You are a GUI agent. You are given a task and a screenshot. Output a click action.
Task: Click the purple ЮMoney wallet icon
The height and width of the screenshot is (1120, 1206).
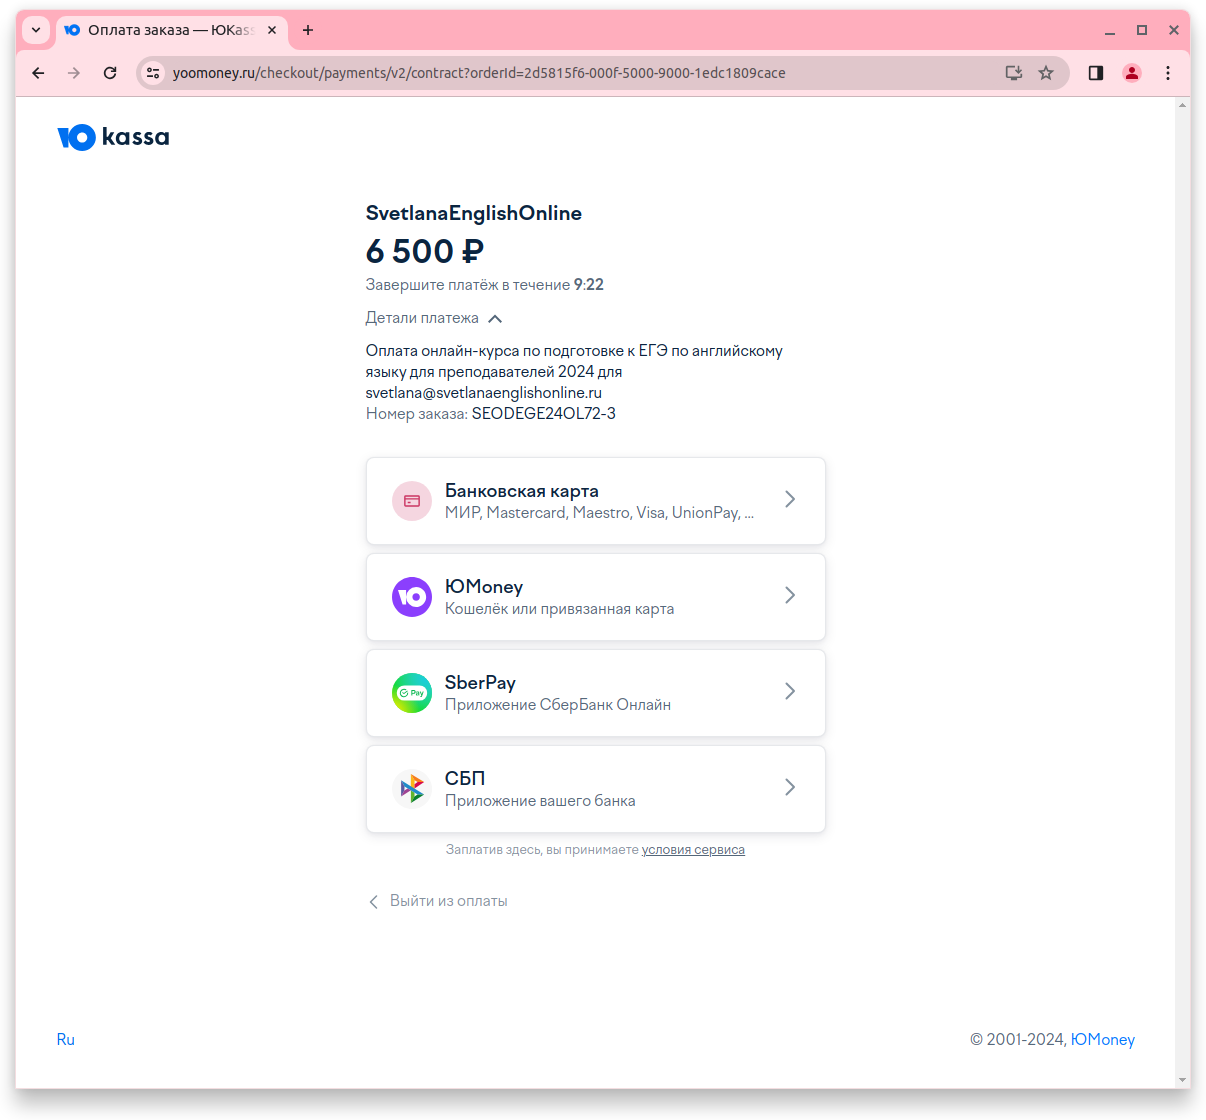(412, 597)
